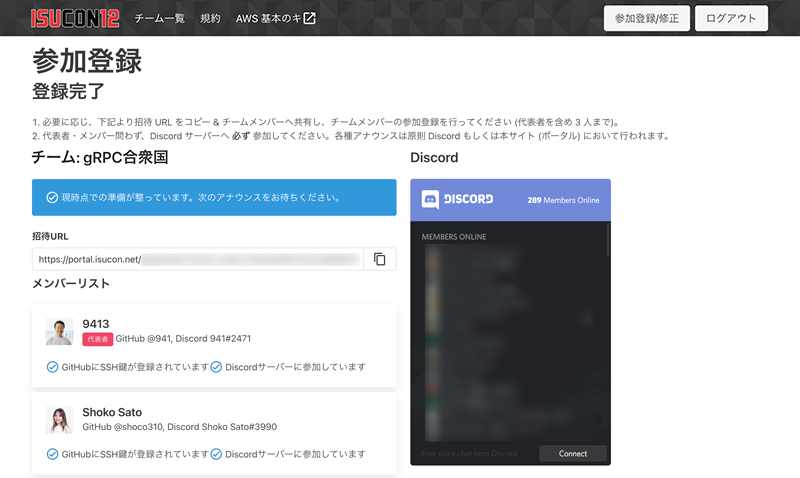Click the text GitHub @941, Discord 941#2471
800x478 pixels.
pos(183,339)
